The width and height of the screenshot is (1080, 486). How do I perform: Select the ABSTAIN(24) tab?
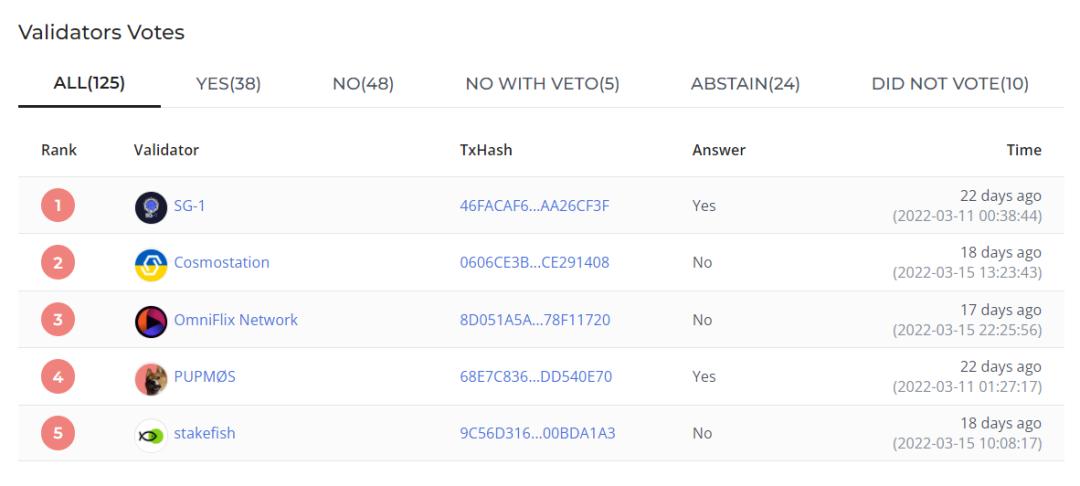pos(745,85)
